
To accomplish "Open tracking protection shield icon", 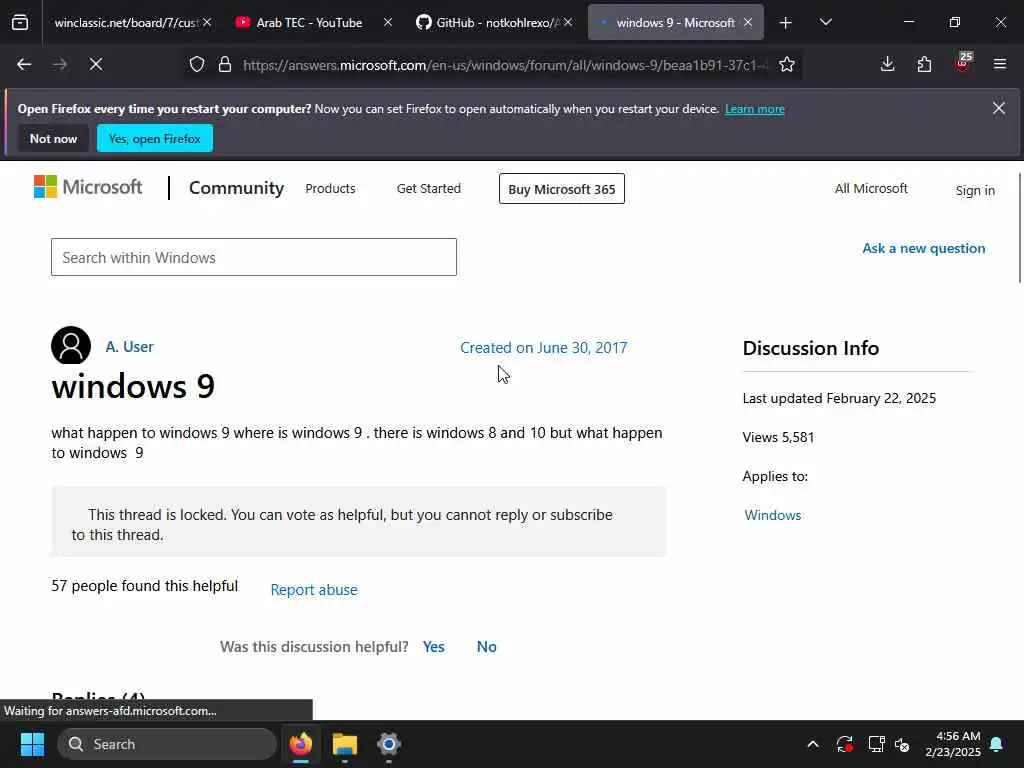I will (x=197, y=65).
